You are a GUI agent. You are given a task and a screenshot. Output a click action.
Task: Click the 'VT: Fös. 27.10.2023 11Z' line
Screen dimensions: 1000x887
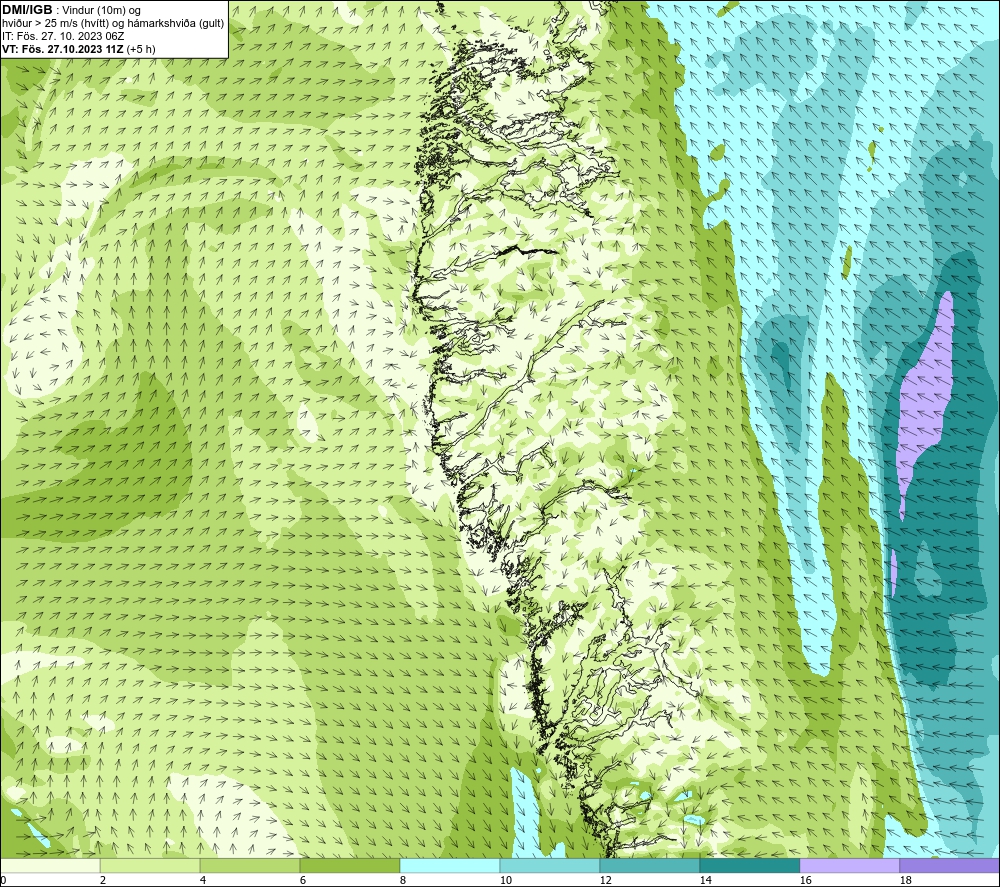[x=63, y=49]
